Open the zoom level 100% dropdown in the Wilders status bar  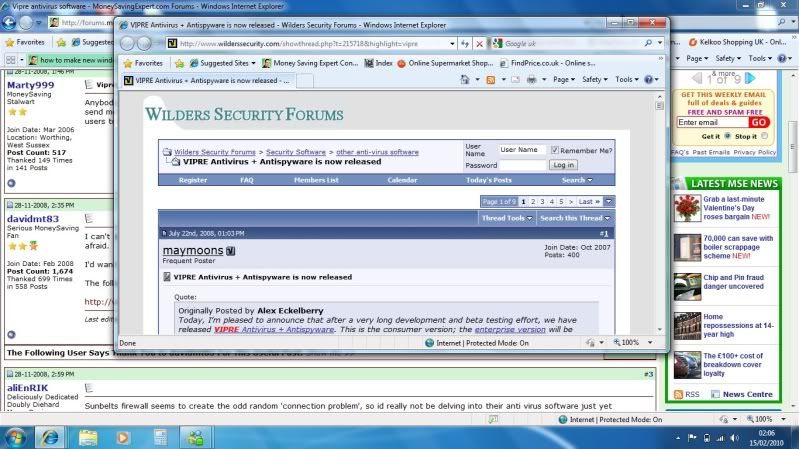point(650,343)
